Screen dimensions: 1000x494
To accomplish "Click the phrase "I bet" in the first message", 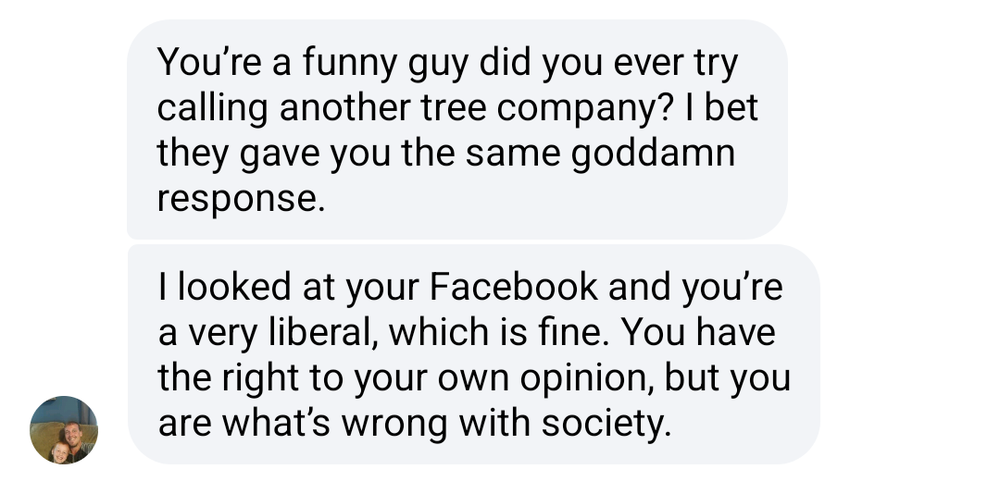I will coord(716,108).
